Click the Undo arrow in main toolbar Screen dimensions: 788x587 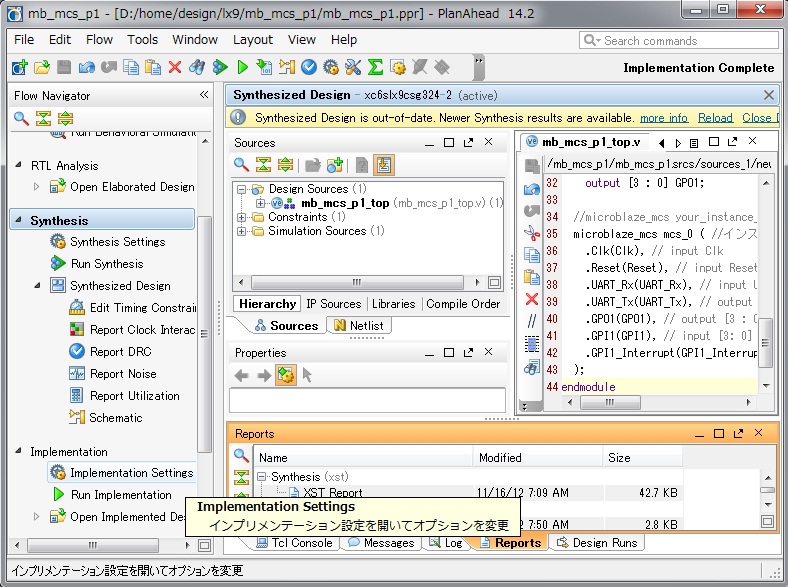pyautogui.click(x=86, y=67)
